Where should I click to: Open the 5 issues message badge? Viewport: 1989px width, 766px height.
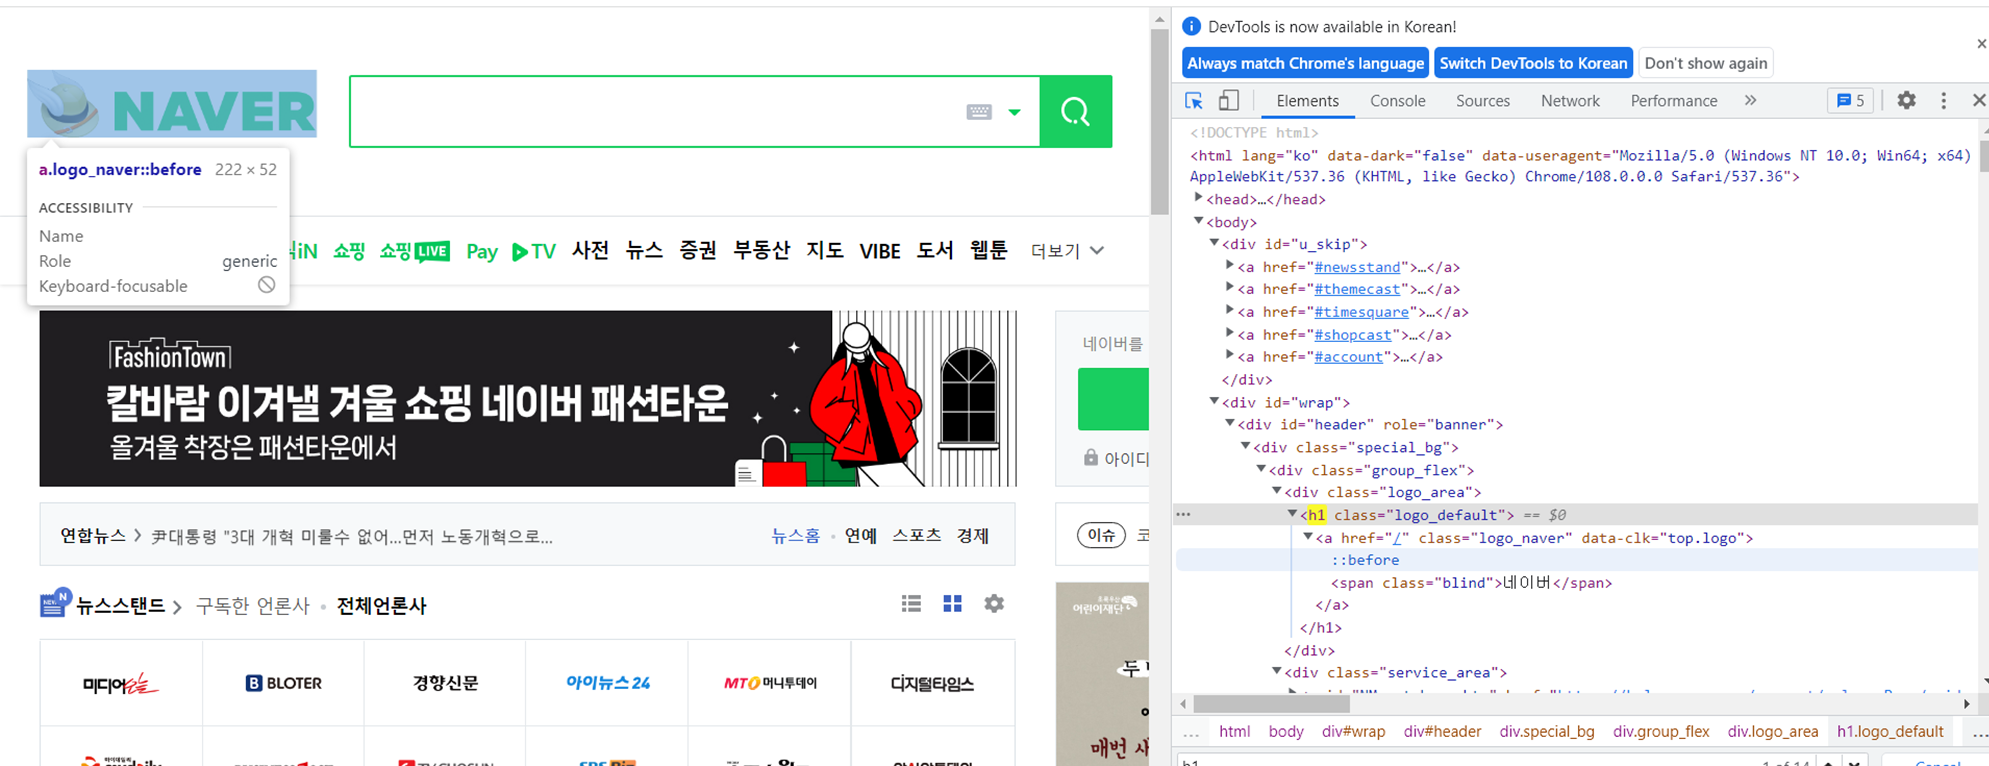(1850, 101)
